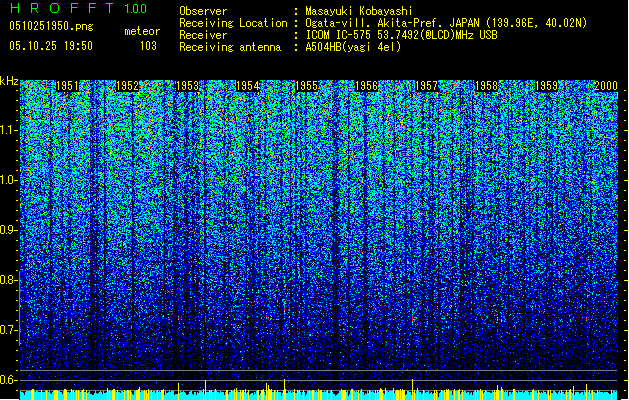629x400 pixels.
Task: Click the 1.1 kHz axis tick label
Action: pos(9,130)
